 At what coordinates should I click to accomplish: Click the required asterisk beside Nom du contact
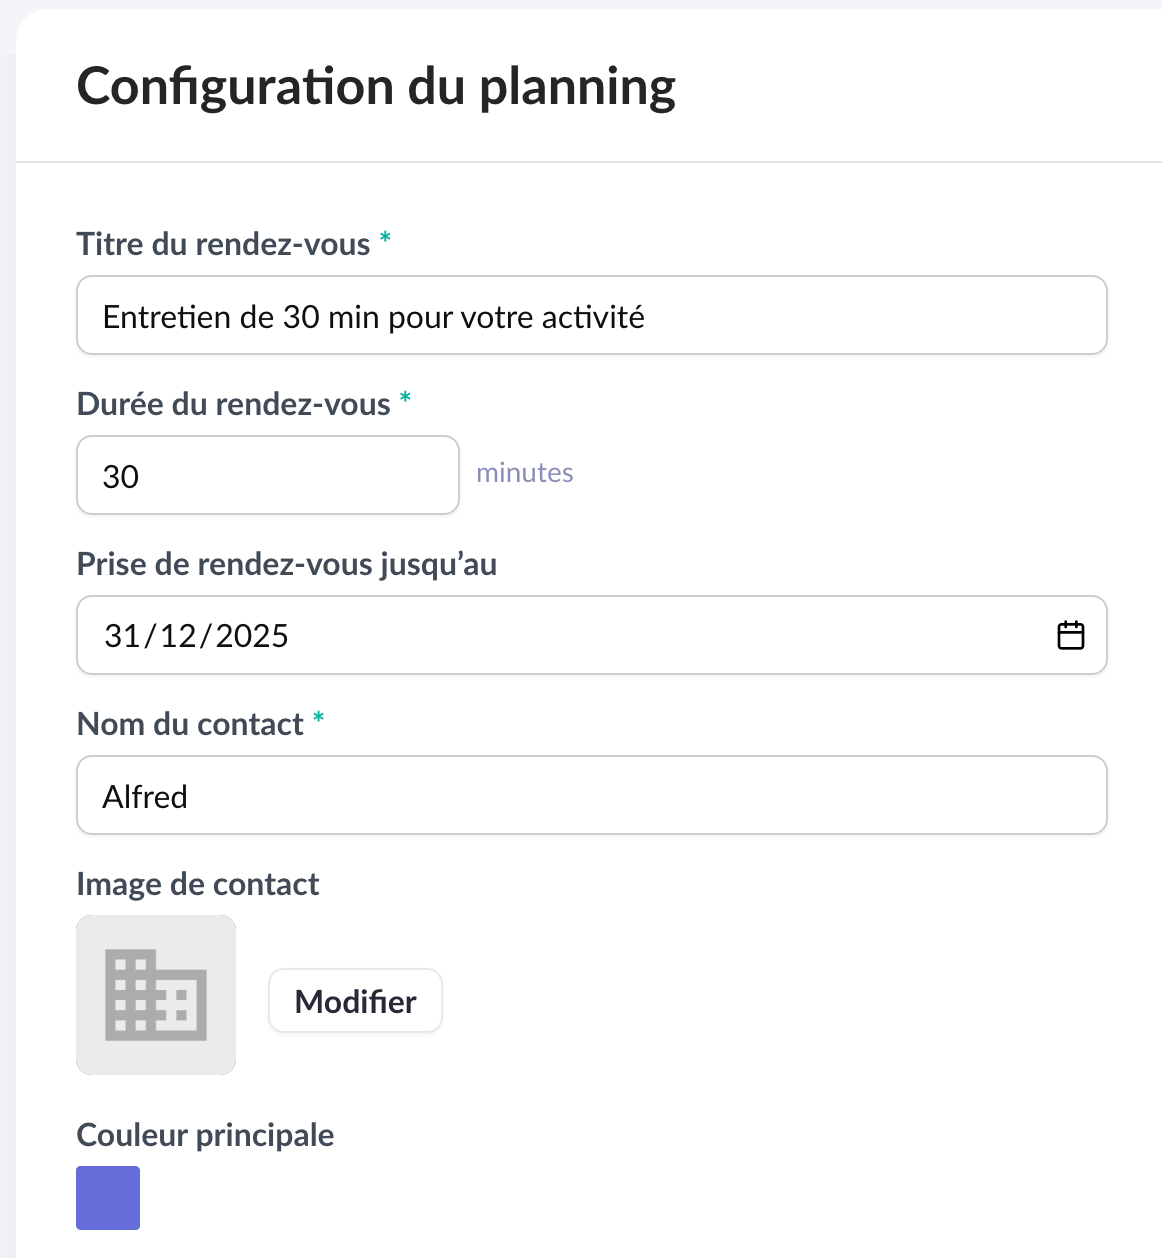coord(318,719)
